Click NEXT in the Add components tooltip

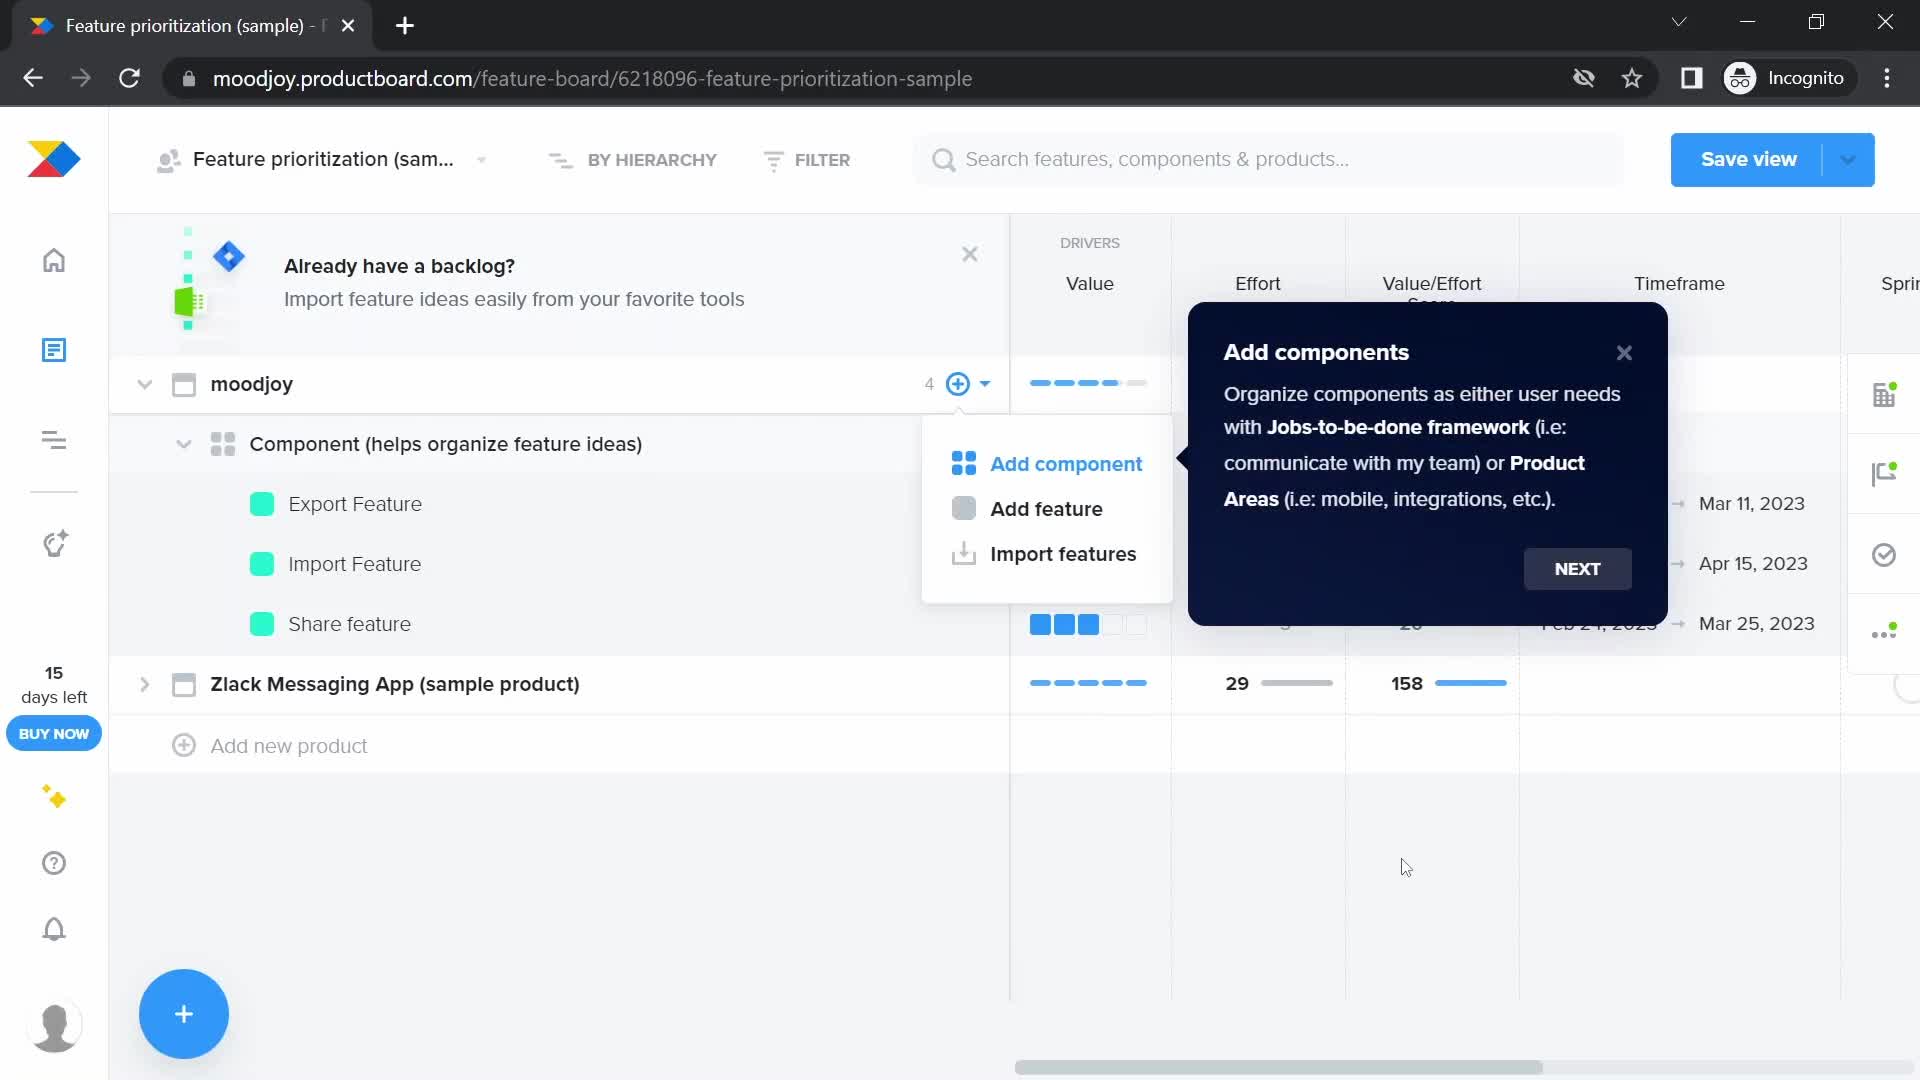(x=1577, y=569)
